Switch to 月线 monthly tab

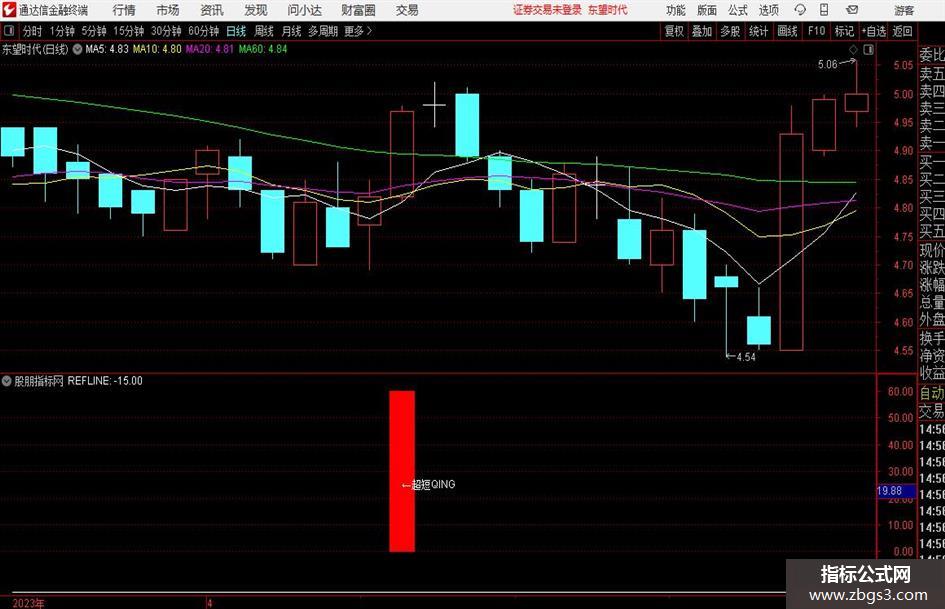[292, 31]
